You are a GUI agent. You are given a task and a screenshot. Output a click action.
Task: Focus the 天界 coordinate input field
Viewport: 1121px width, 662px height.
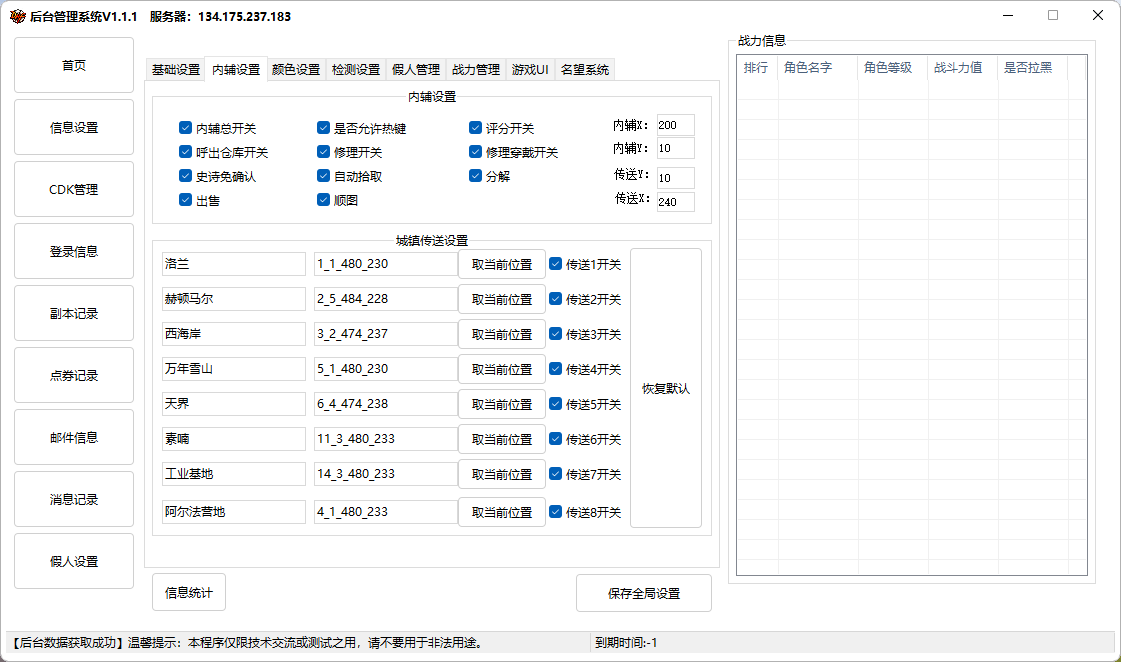coord(385,404)
